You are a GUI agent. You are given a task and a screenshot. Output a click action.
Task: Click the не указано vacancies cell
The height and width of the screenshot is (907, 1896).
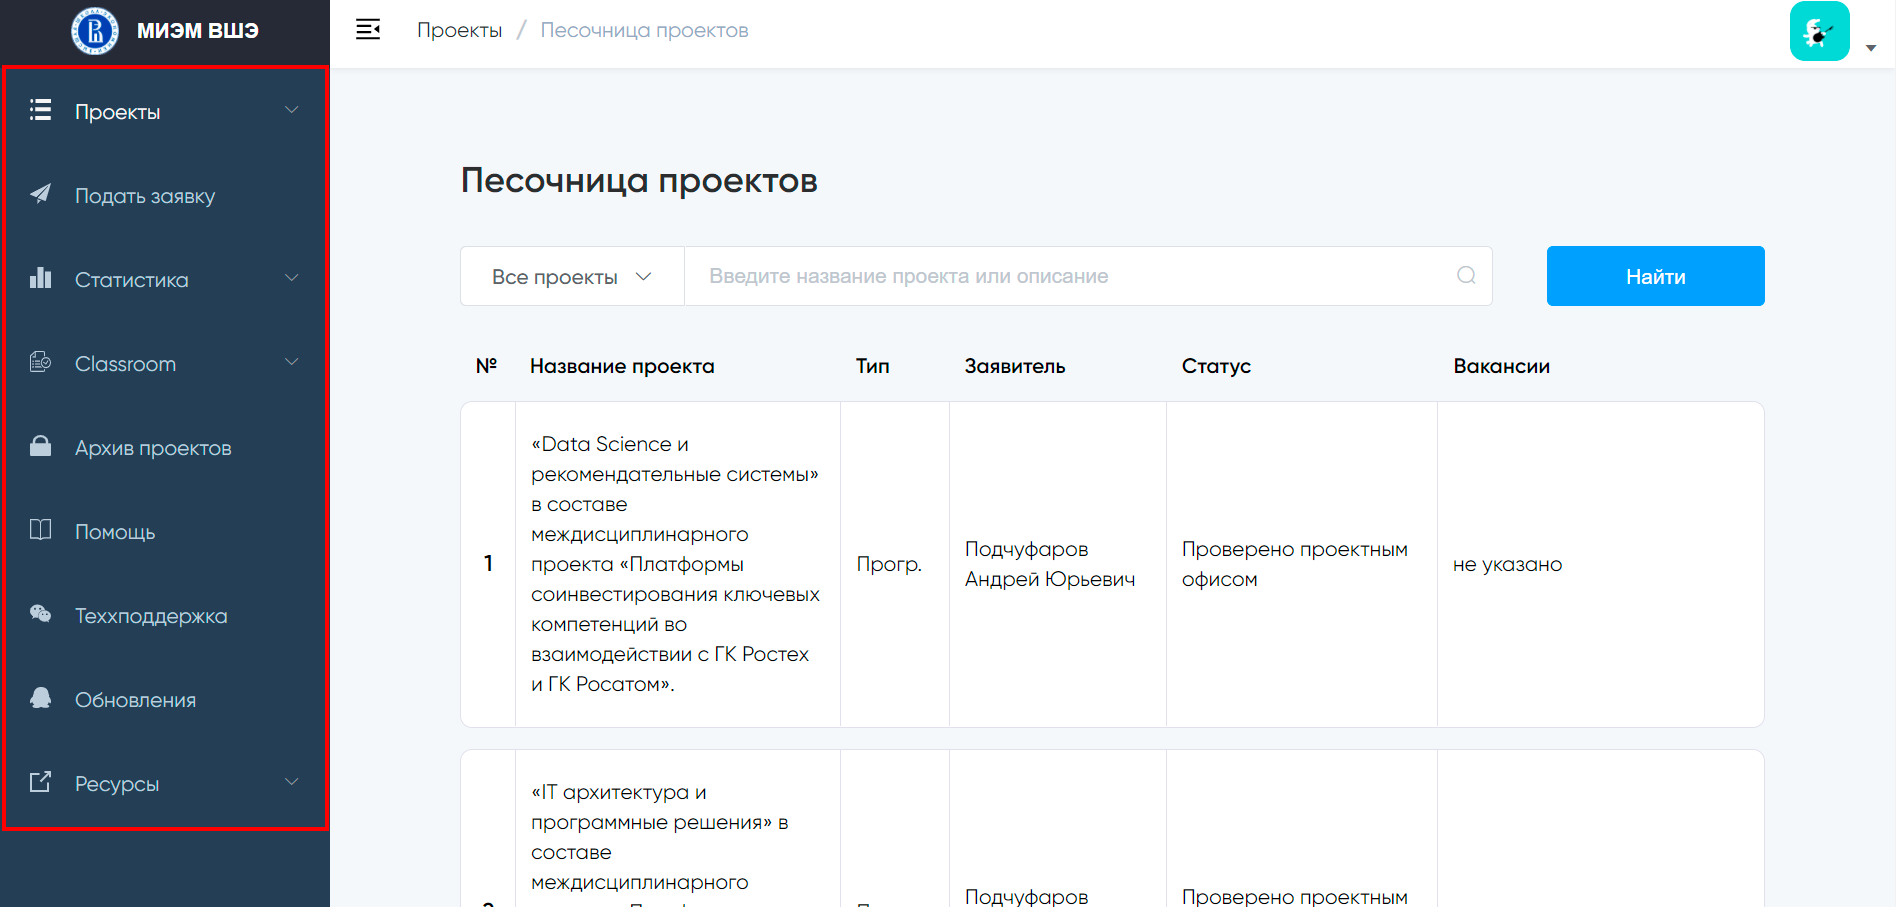point(1508,564)
